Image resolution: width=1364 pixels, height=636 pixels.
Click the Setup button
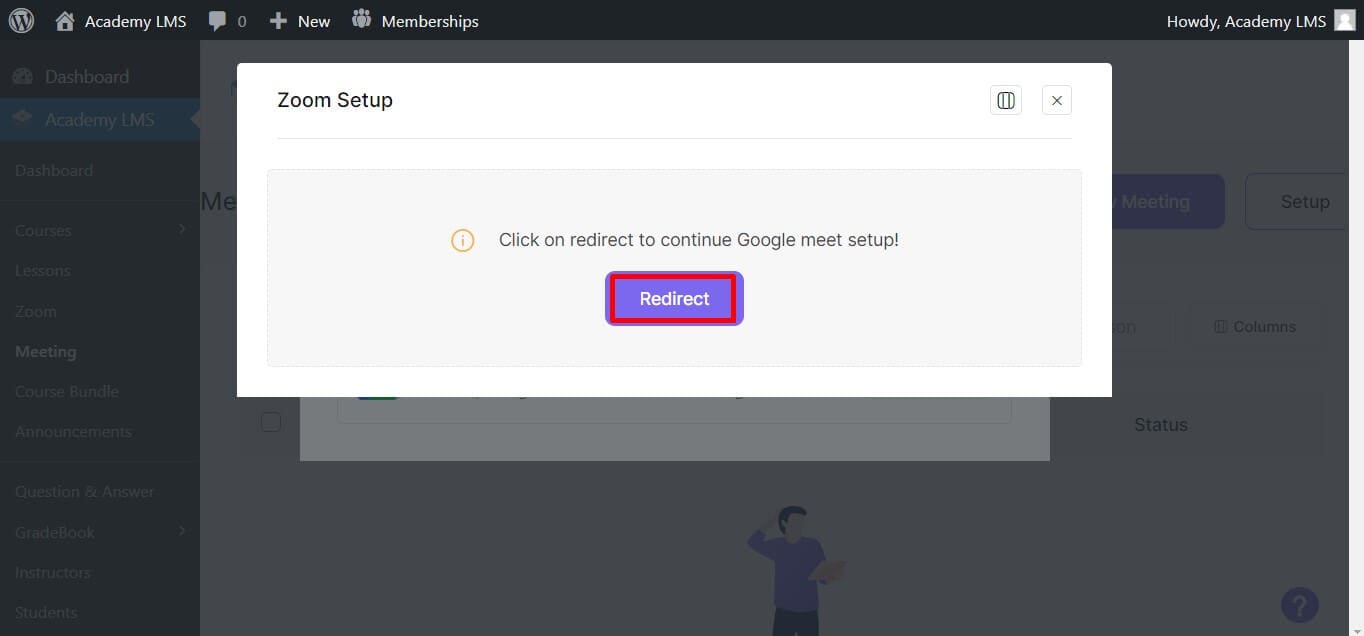[1306, 201]
